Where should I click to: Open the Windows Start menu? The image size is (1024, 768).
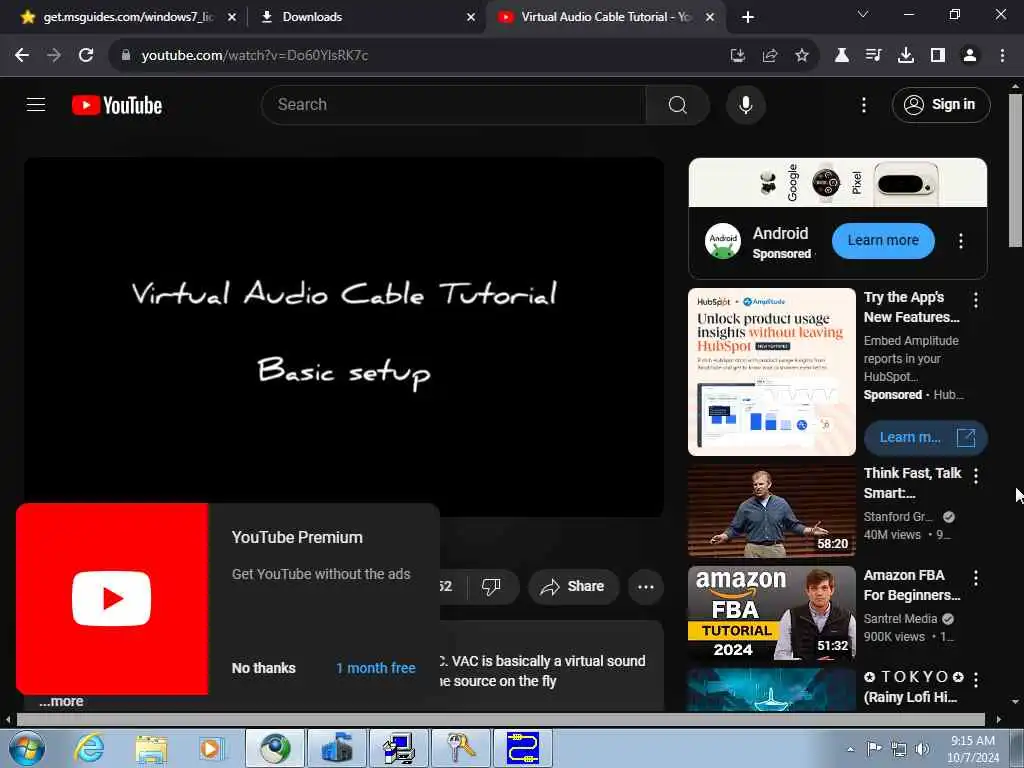[27, 748]
